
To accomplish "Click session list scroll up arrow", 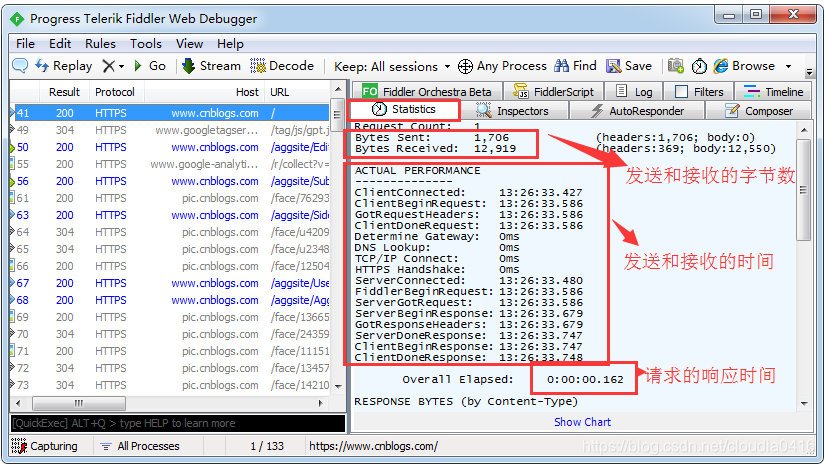I will [x=338, y=89].
